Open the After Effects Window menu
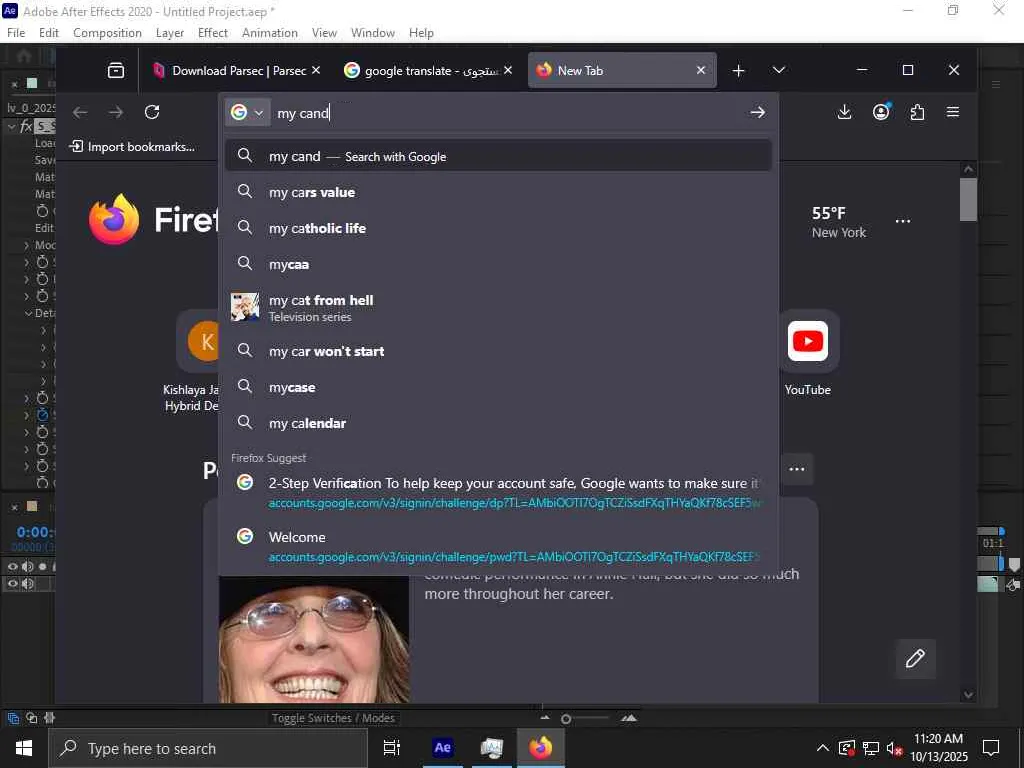The image size is (1024, 768). click(x=373, y=33)
